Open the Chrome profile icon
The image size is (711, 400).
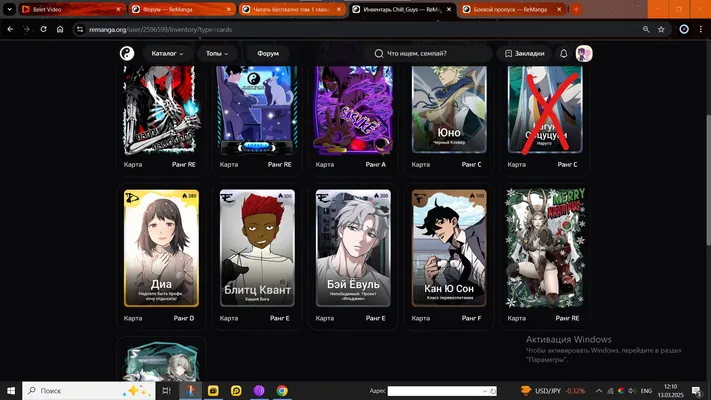pyautogui.click(x=684, y=29)
